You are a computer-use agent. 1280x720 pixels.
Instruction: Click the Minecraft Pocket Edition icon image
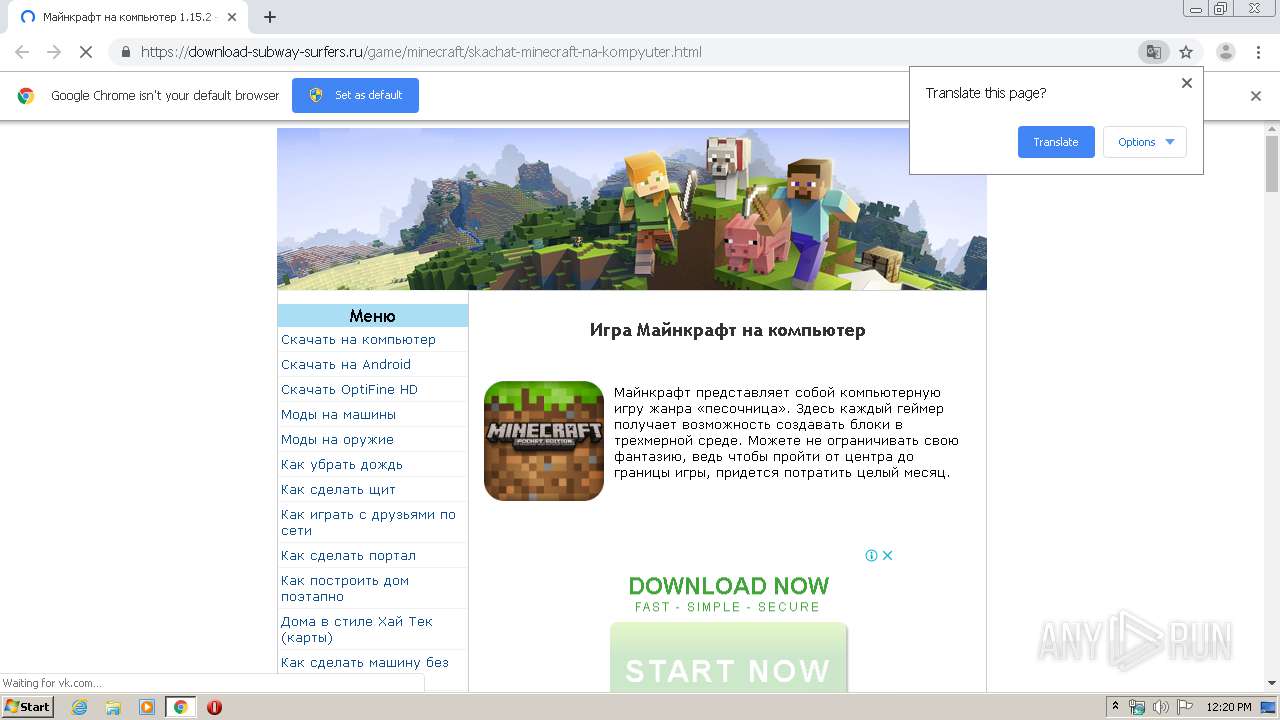point(544,441)
